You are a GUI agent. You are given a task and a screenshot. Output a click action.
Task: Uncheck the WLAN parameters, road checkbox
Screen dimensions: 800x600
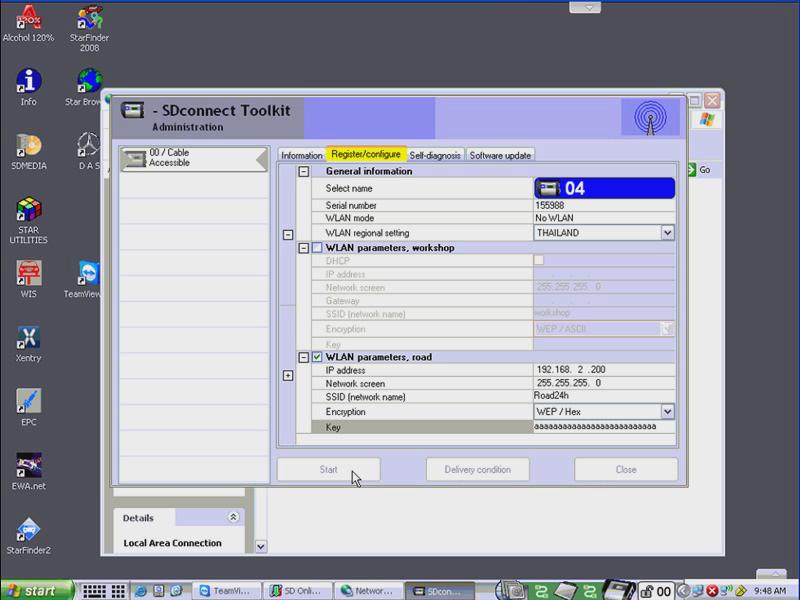pos(317,357)
